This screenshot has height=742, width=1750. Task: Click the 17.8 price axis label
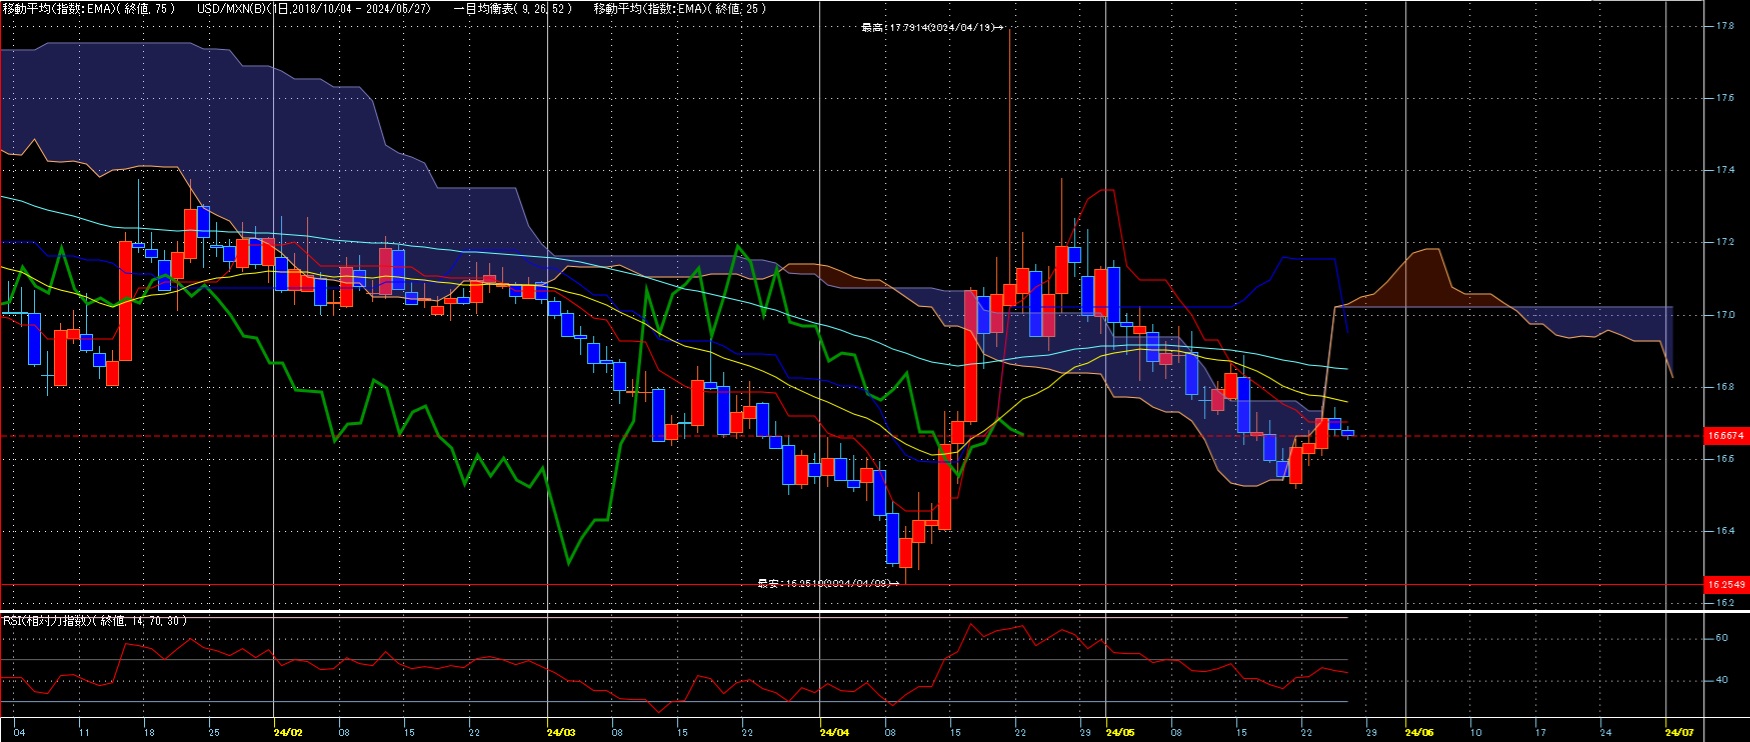pyautogui.click(x=1725, y=26)
